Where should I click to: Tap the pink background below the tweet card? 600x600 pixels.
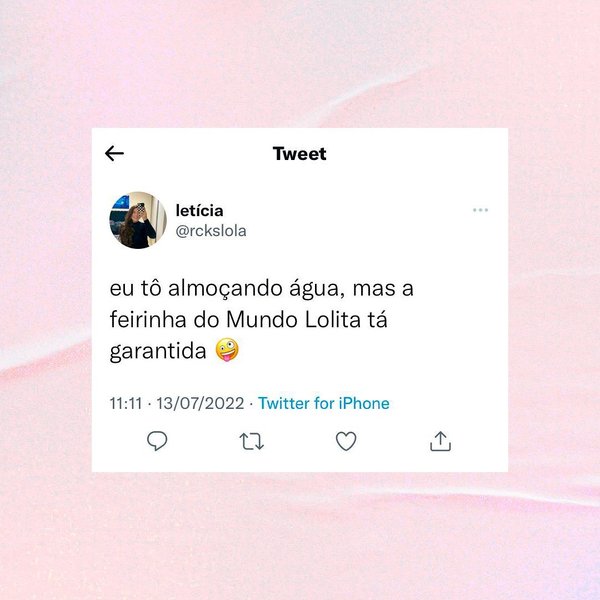(x=300, y=536)
